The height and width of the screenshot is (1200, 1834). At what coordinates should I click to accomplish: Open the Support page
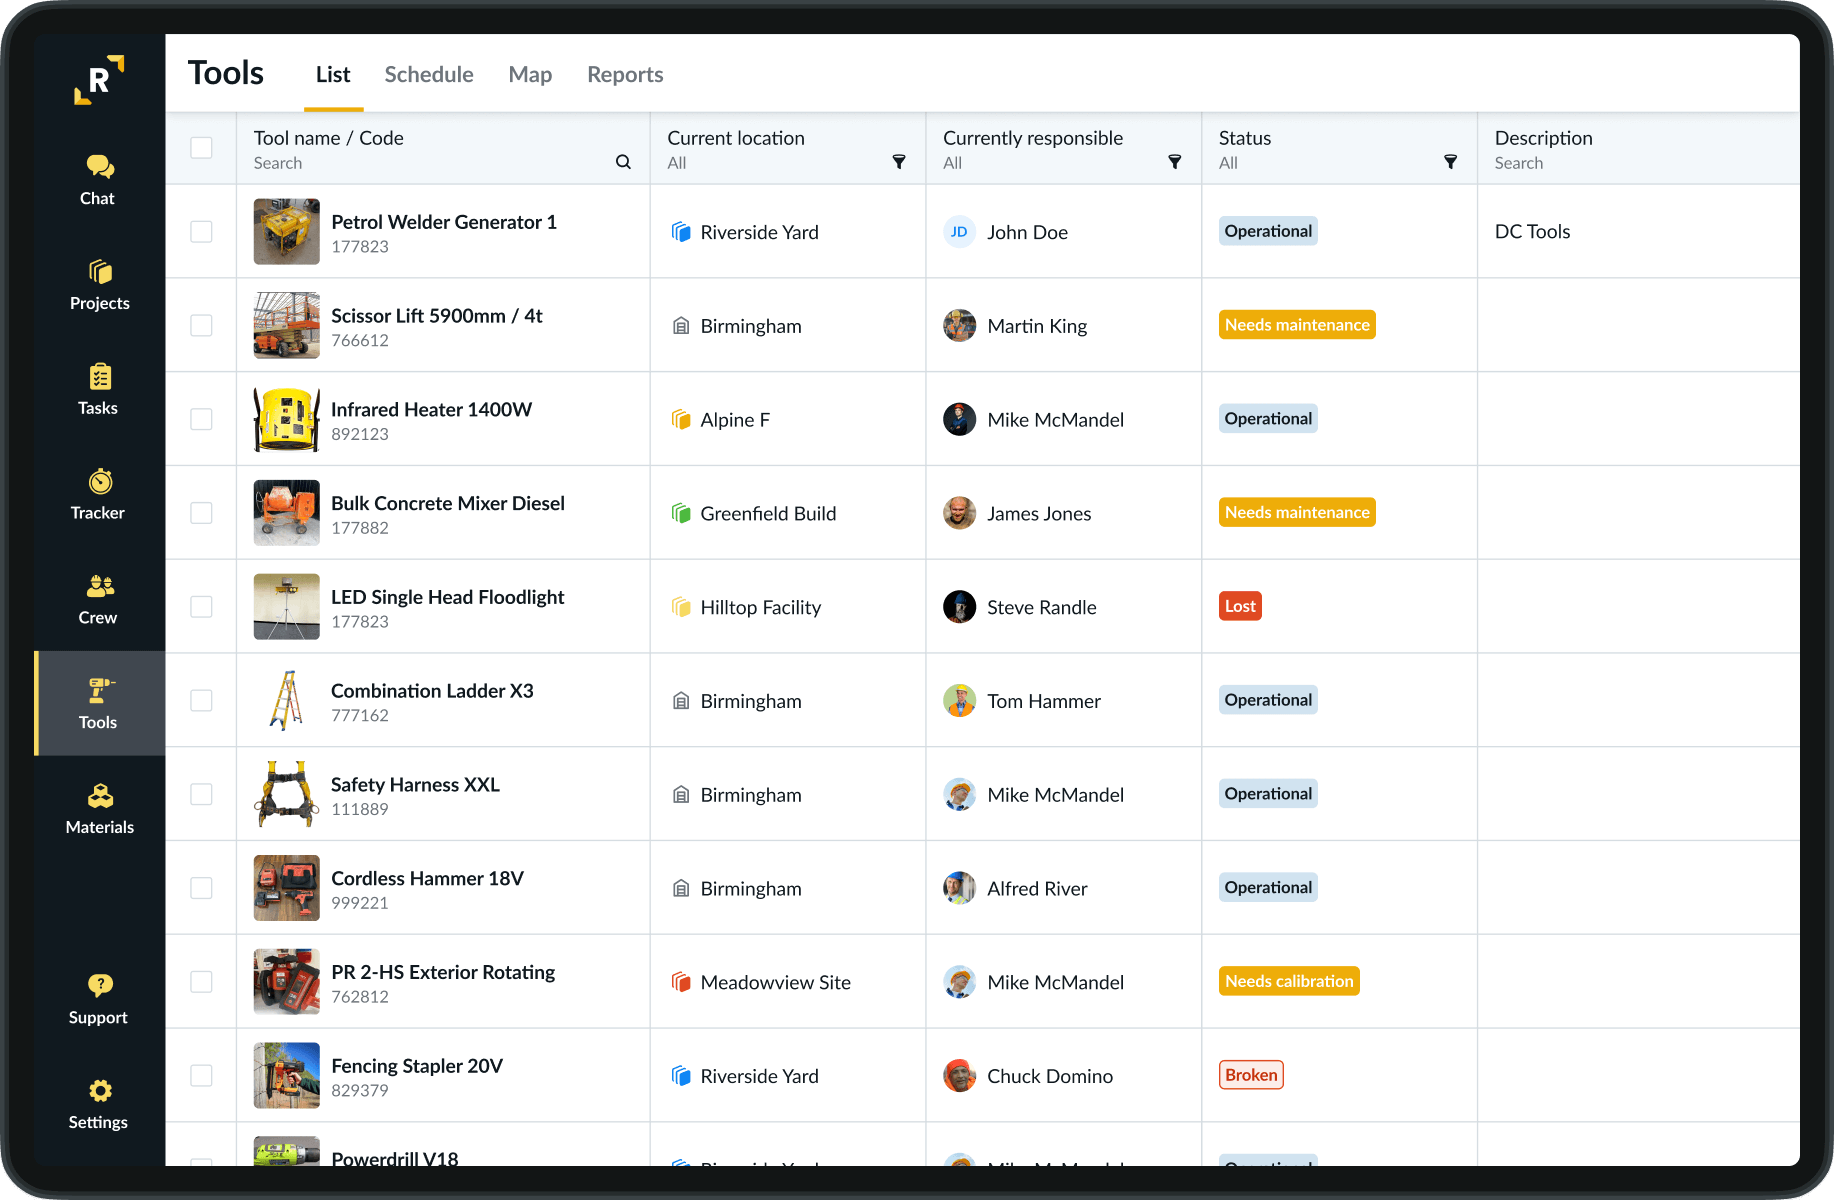pyautogui.click(x=97, y=998)
